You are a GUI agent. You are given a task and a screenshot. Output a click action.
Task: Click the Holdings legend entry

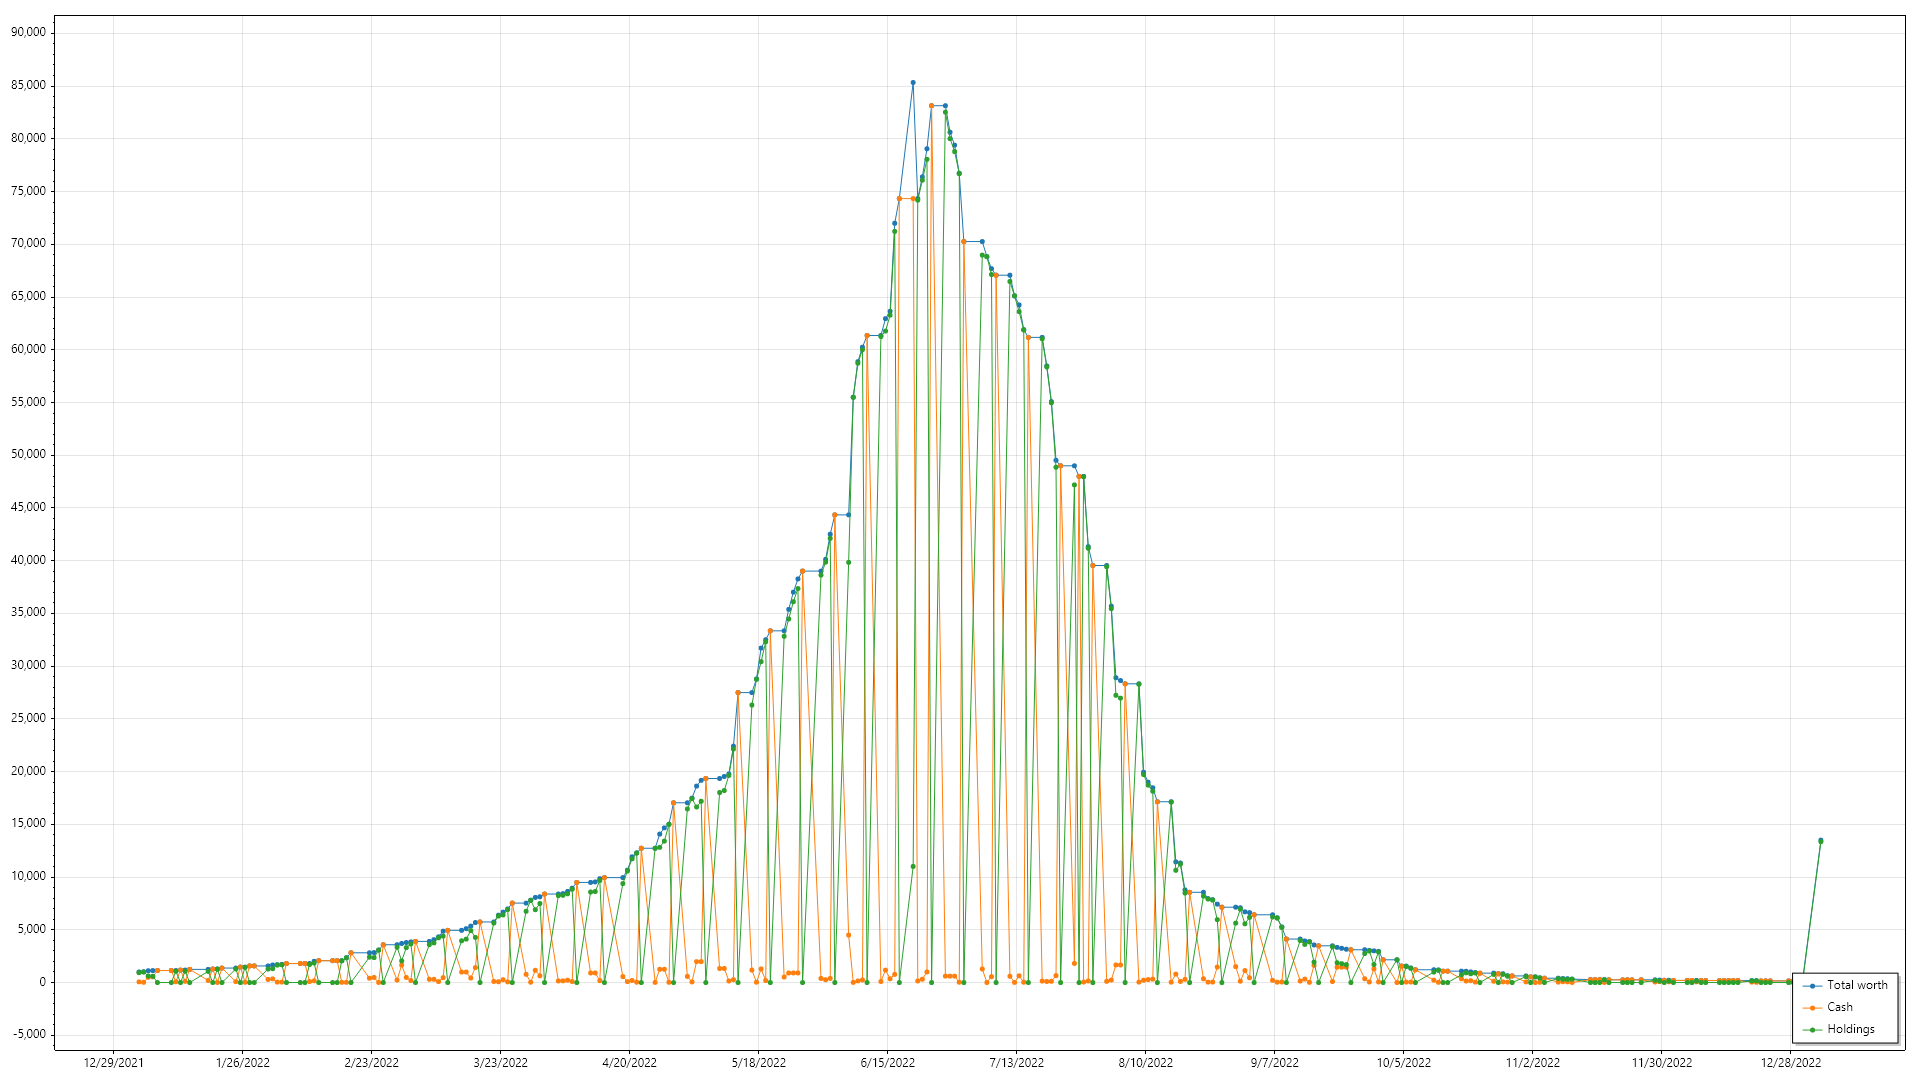point(1839,1029)
